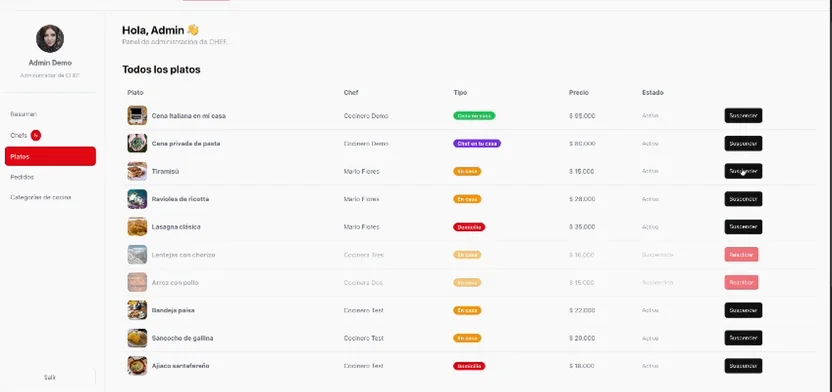
Task: Click the dish name Arroz con pollo
Action: click(175, 282)
